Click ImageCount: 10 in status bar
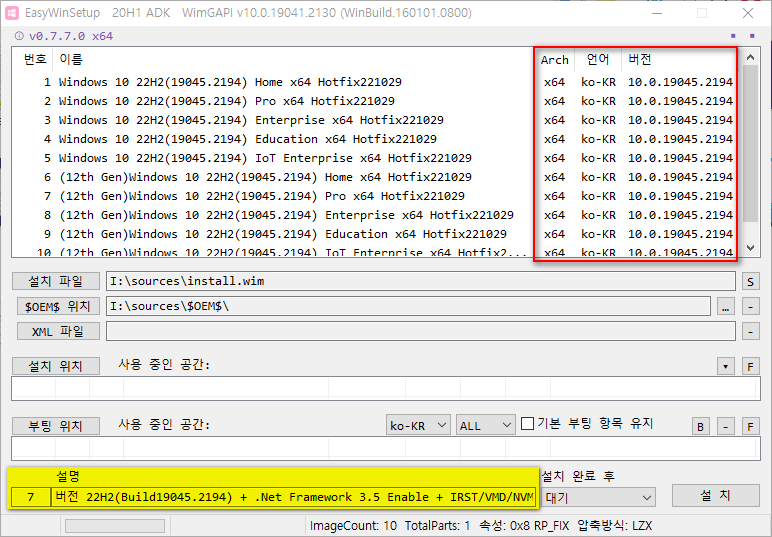 point(354,526)
